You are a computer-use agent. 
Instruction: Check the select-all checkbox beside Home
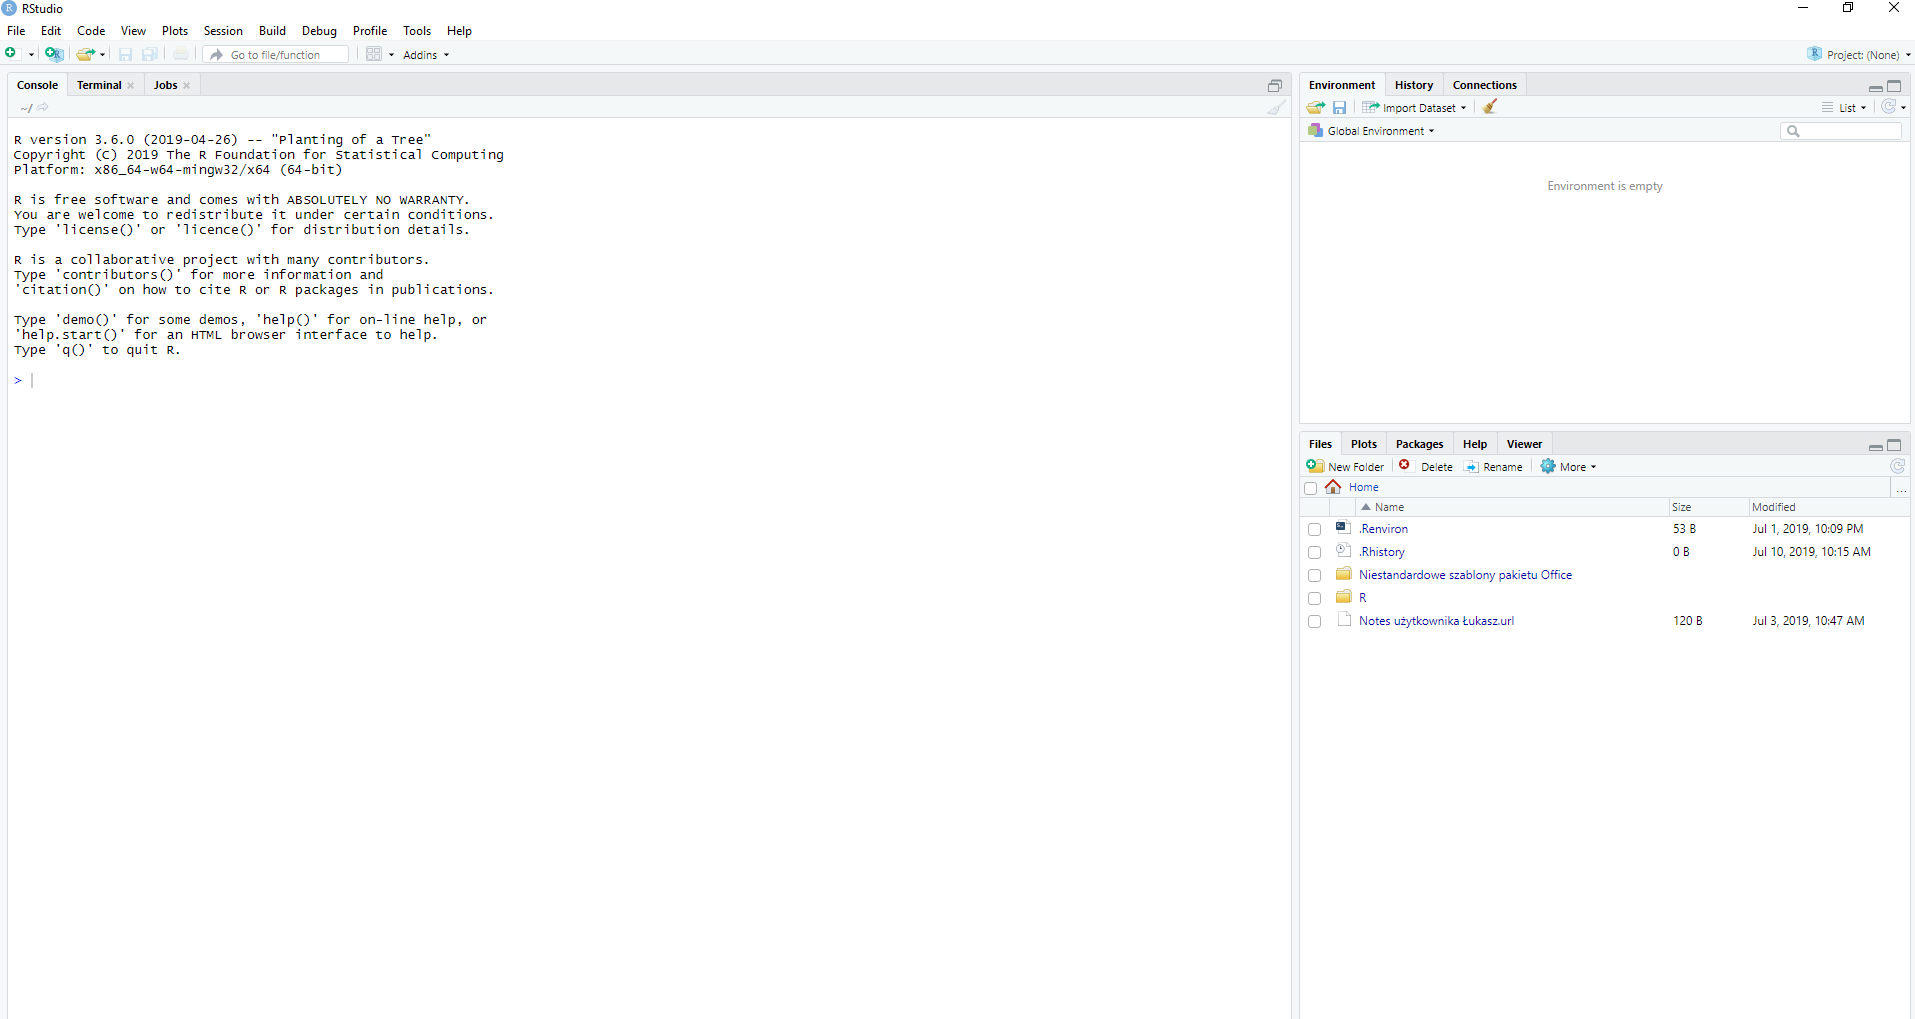pos(1311,488)
